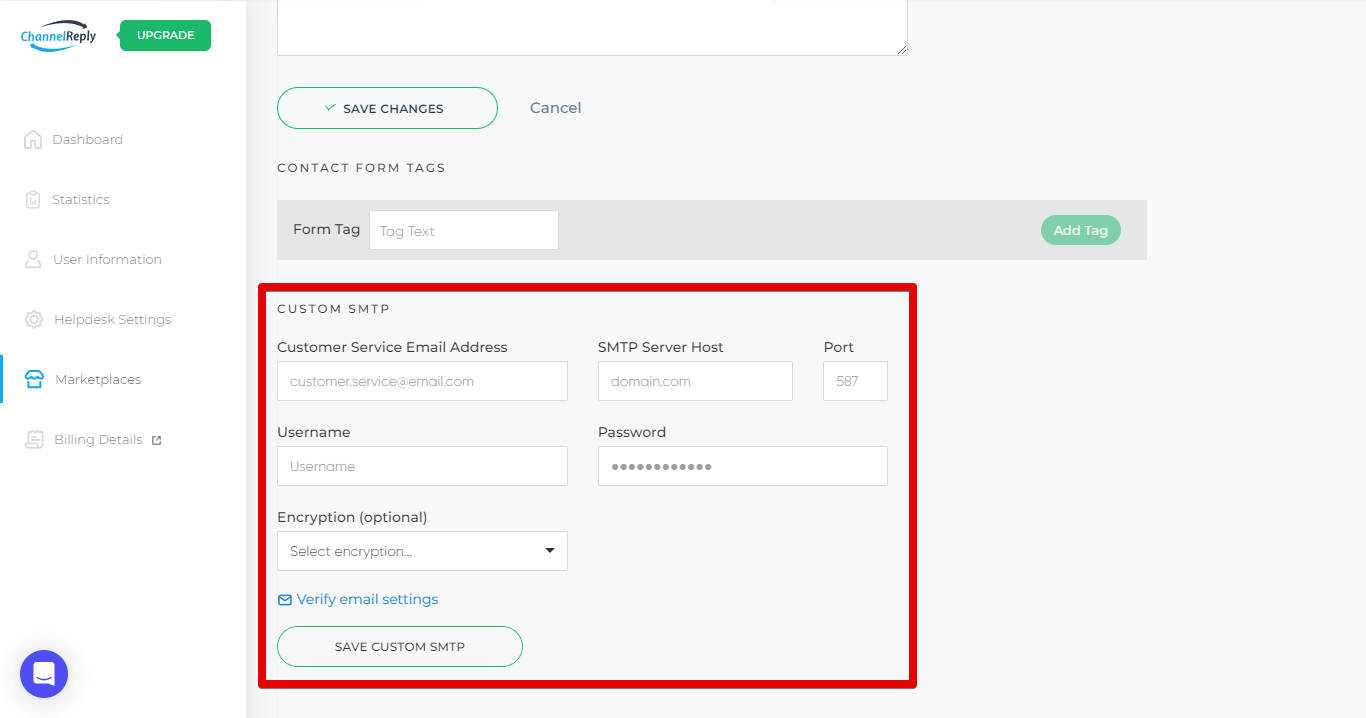Viewport: 1366px width, 718px height.
Task: Click the green UPGRADE button
Action: [x=165, y=35]
